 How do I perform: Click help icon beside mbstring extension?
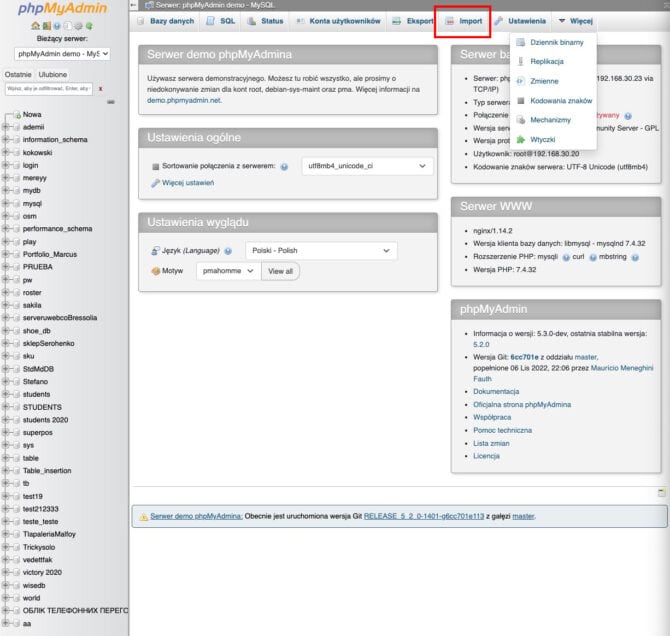click(x=635, y=257)
